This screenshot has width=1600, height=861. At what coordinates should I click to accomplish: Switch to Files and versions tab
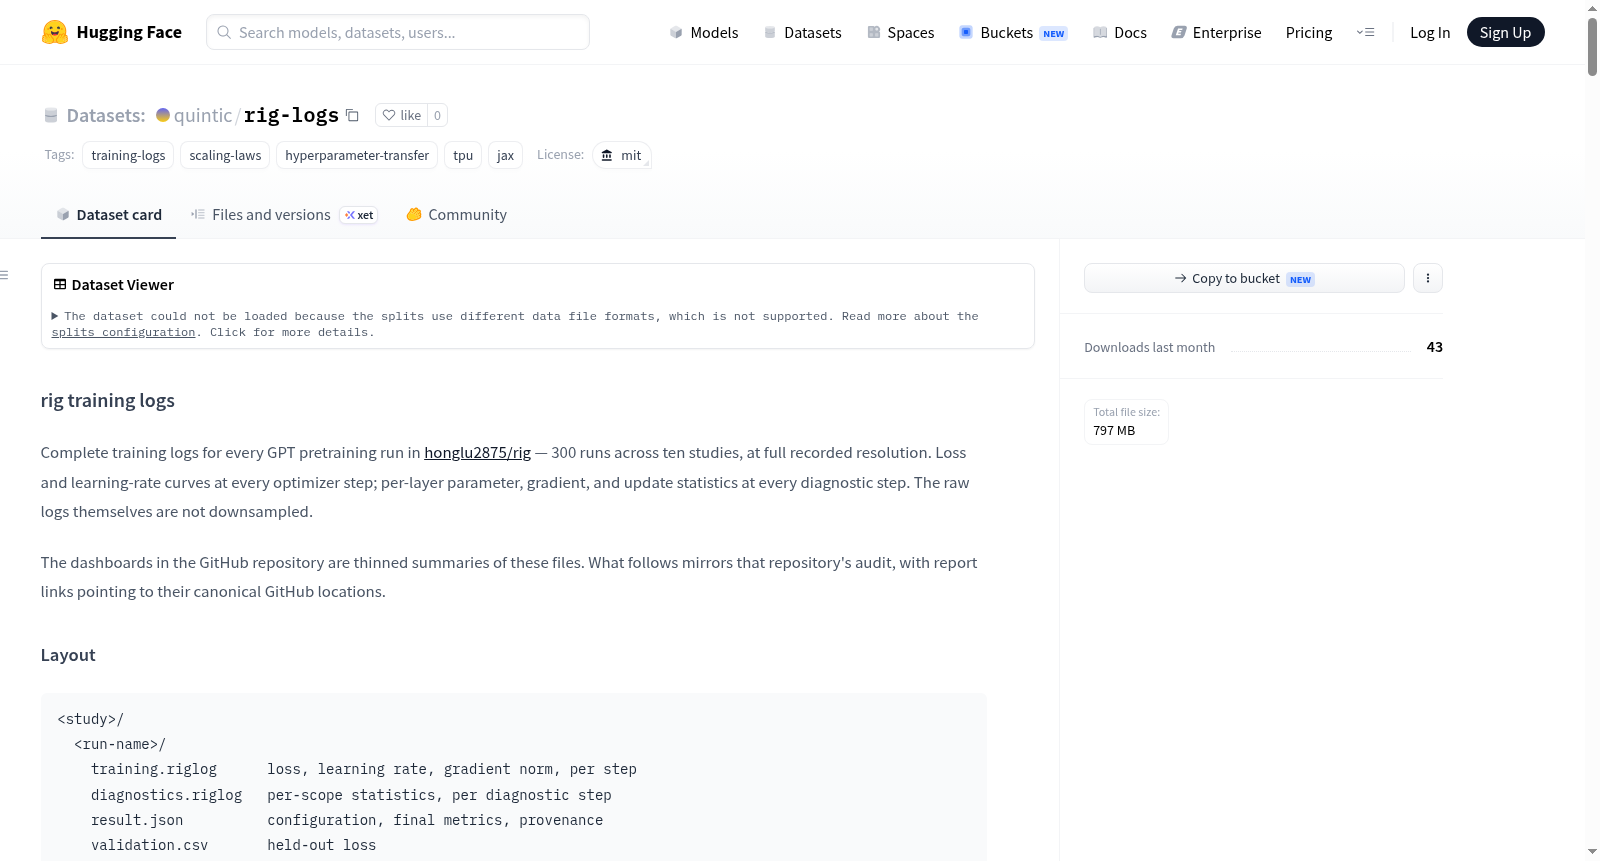(284, 215)
